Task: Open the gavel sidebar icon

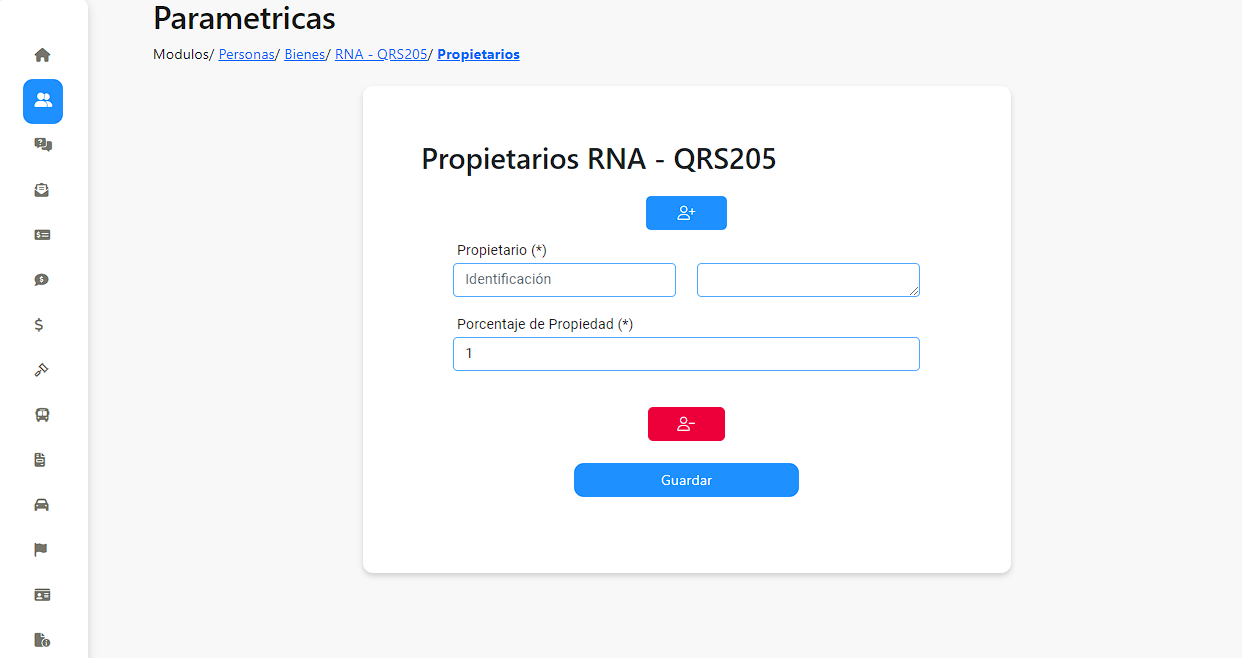Action: click(42, 370)
